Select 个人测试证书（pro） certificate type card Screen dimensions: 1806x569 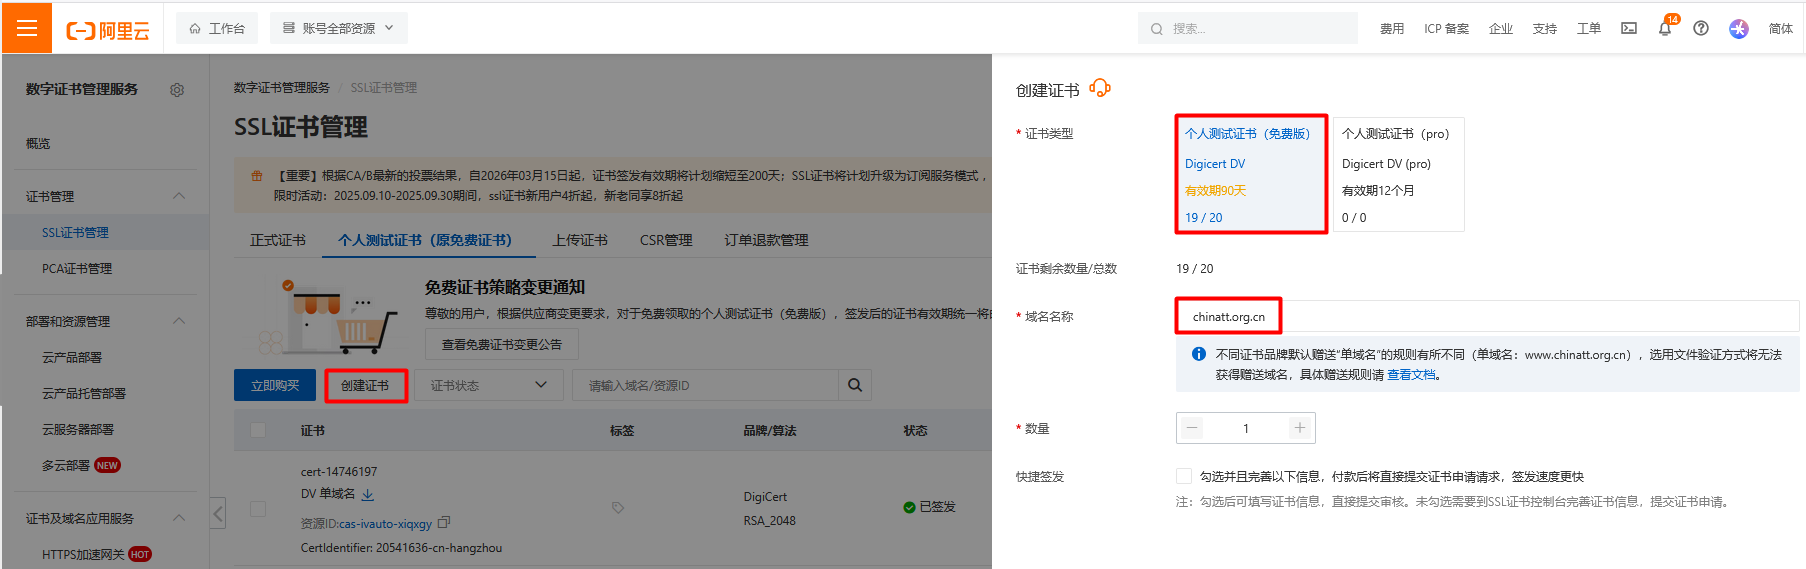1399,174
